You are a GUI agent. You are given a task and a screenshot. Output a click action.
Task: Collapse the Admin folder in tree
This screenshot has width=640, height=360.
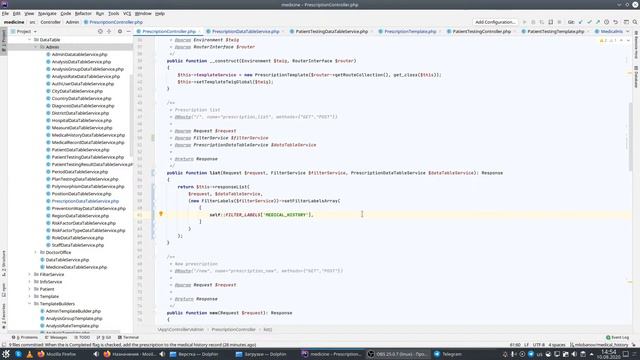pos(36,47)
